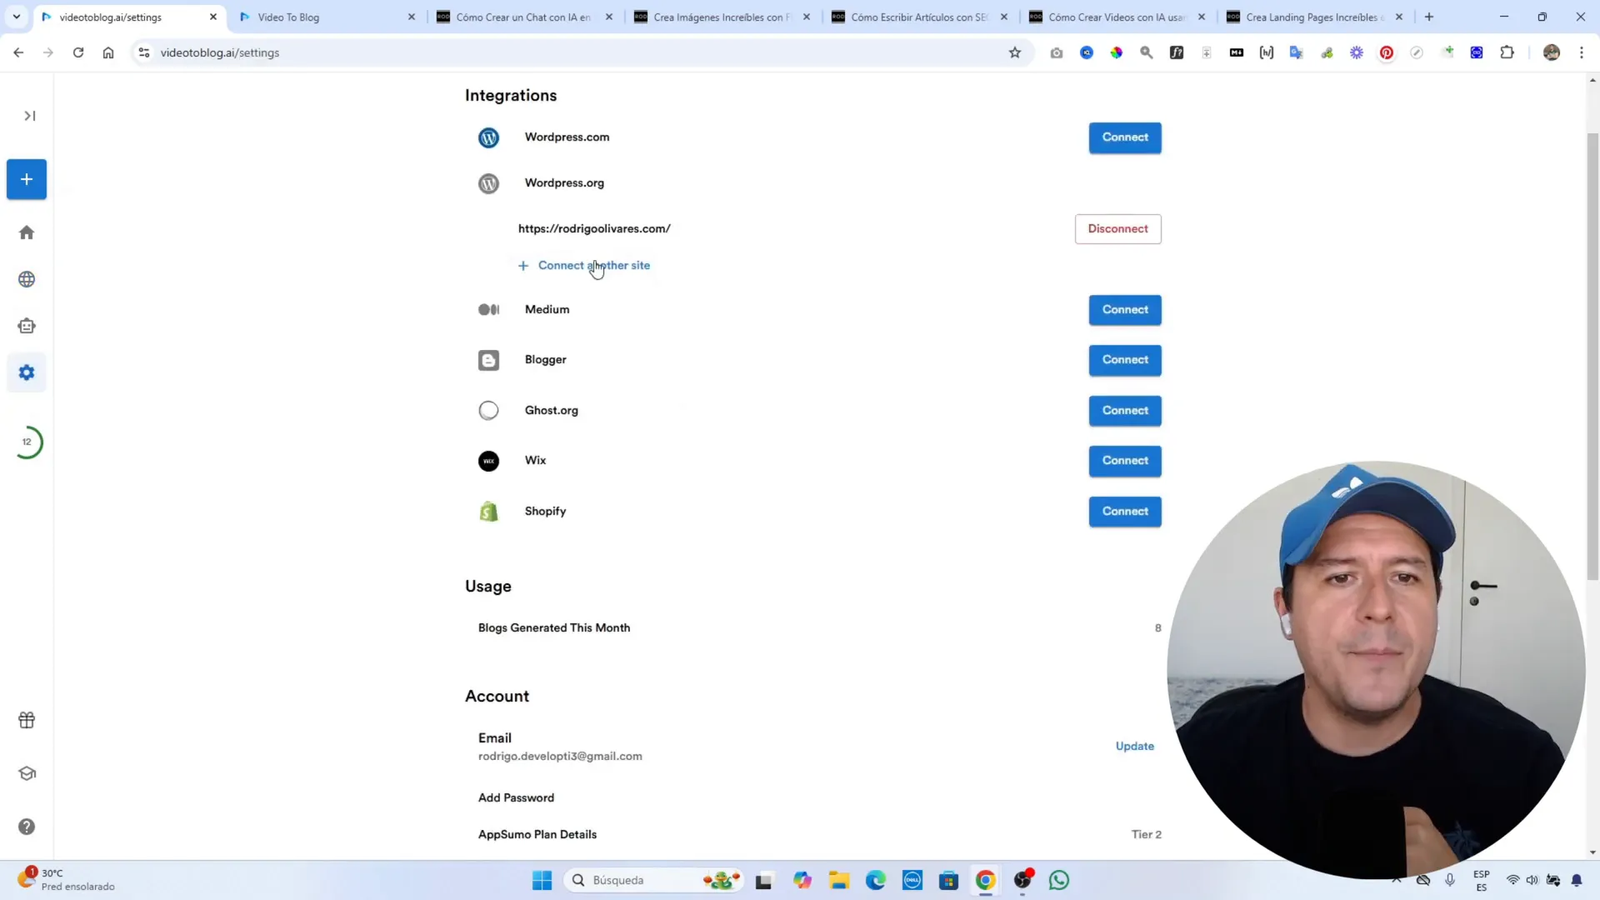Disconnect rodrigoolivares.com from Wordpress.org
The image size is (1600, 900).
[x=1117, y=228]
